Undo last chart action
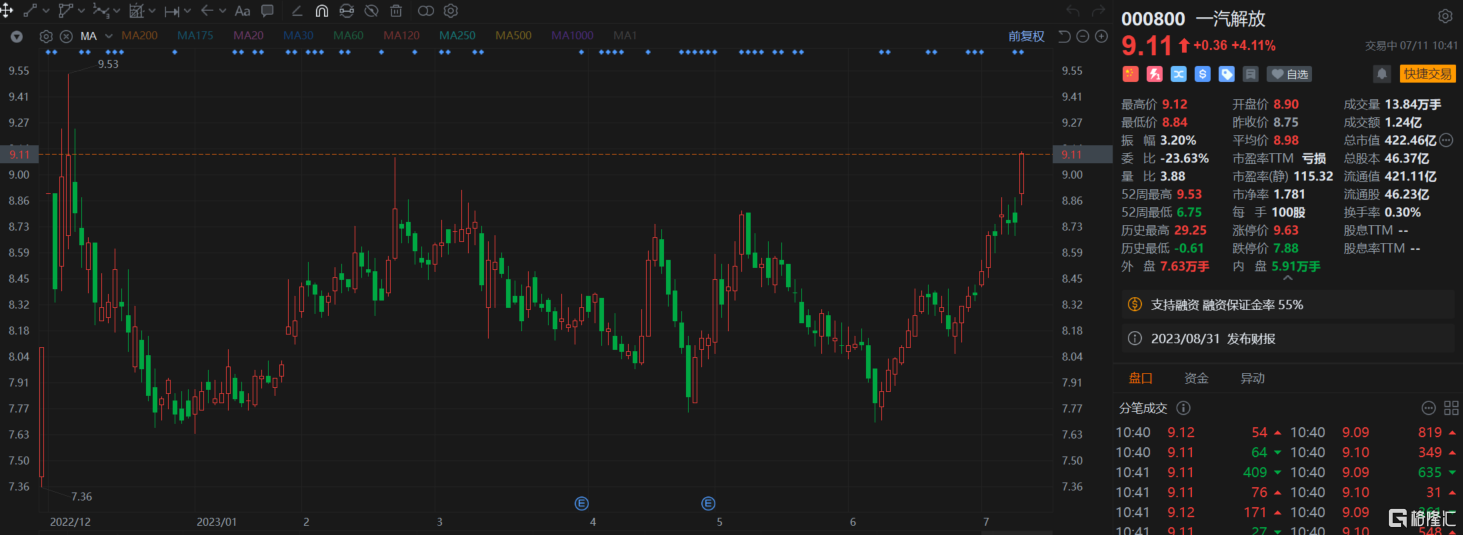This screenshot has width=1463, height=535. [x=1073, y=11]
